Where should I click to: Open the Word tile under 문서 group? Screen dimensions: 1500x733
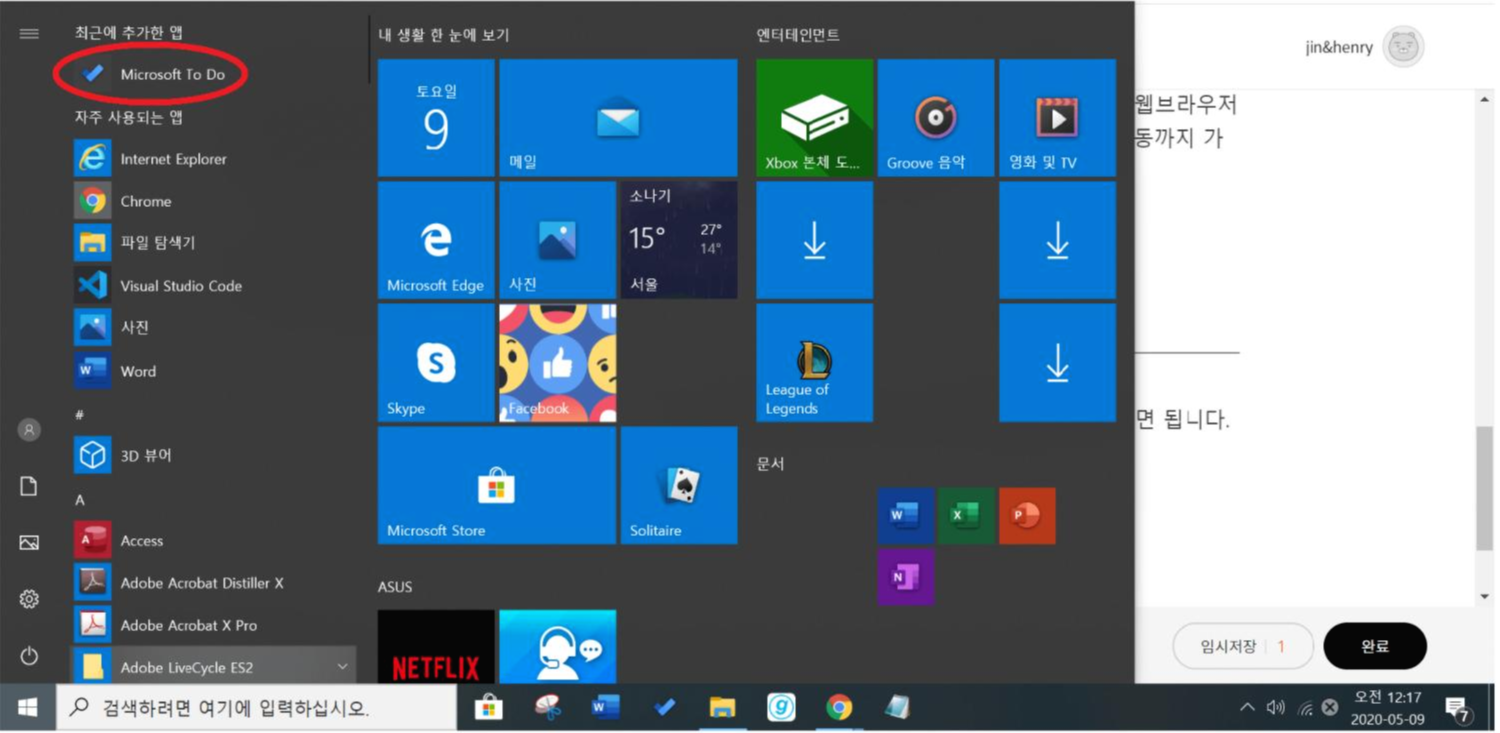pyautogui.click(x=906, y=516)
